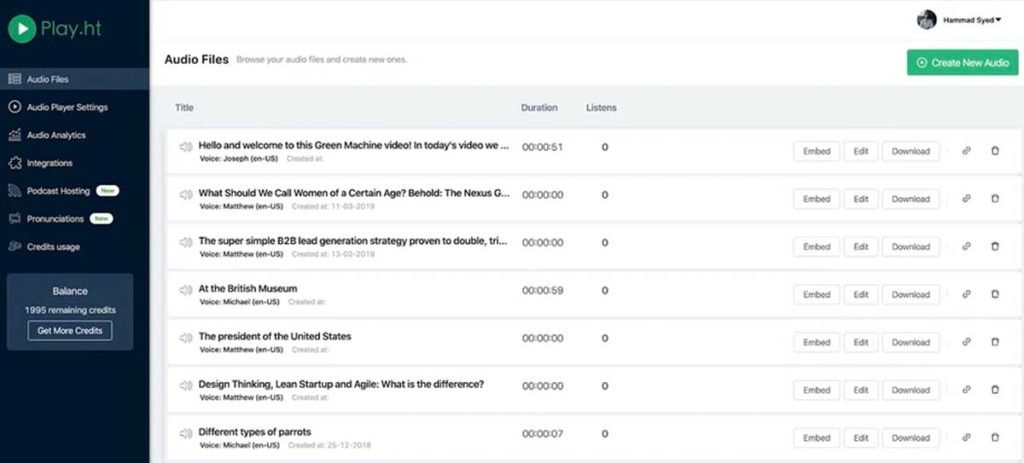
Task: Click Embed for Women of a Certain Age audio
Action: click(x=816, y=199)
